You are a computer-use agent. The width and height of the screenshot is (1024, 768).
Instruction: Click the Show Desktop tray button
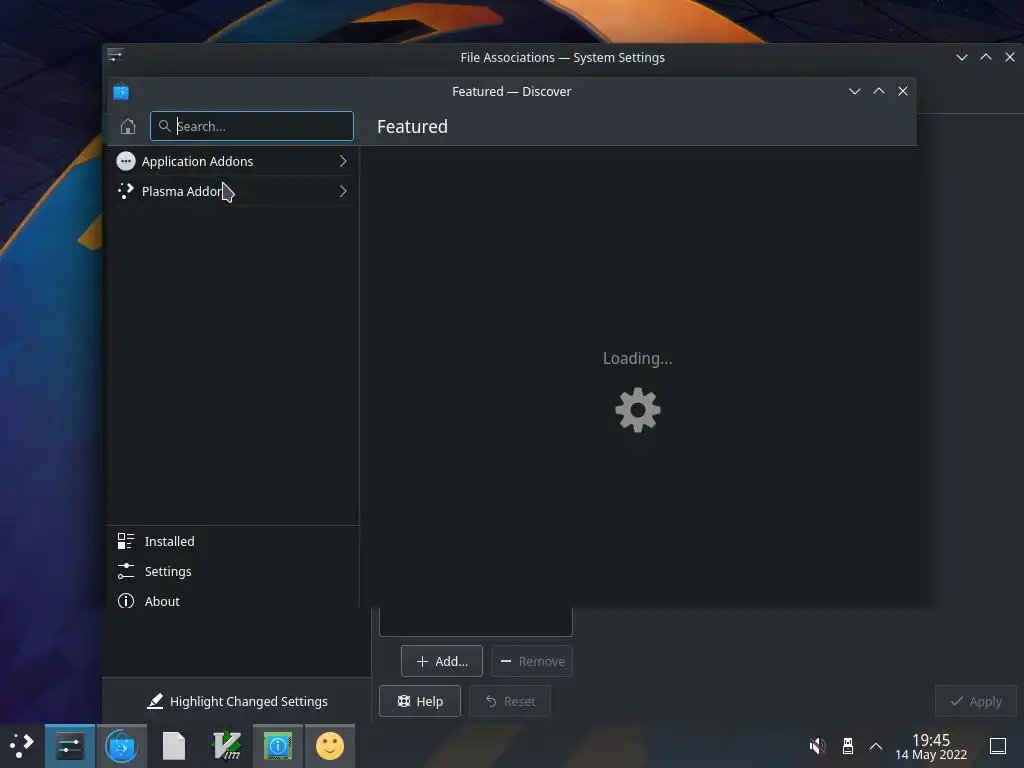(998, 746)
